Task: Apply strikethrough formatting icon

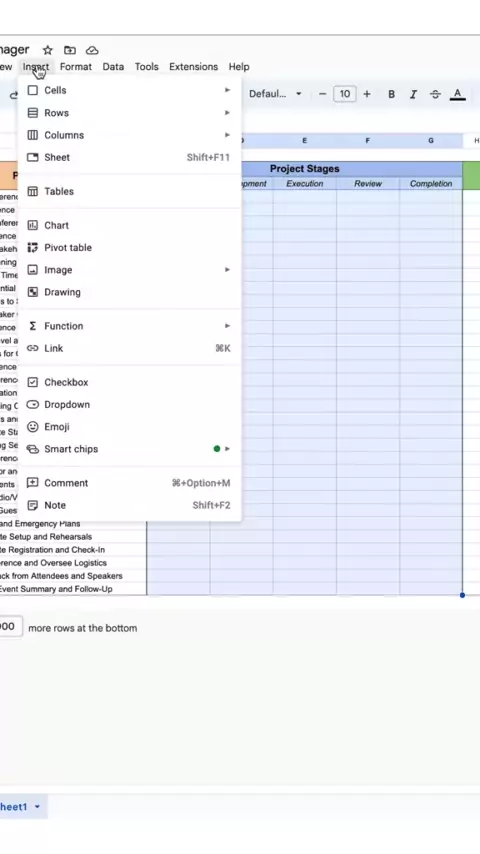Action: pyautogui.click(x=435, y=94)
